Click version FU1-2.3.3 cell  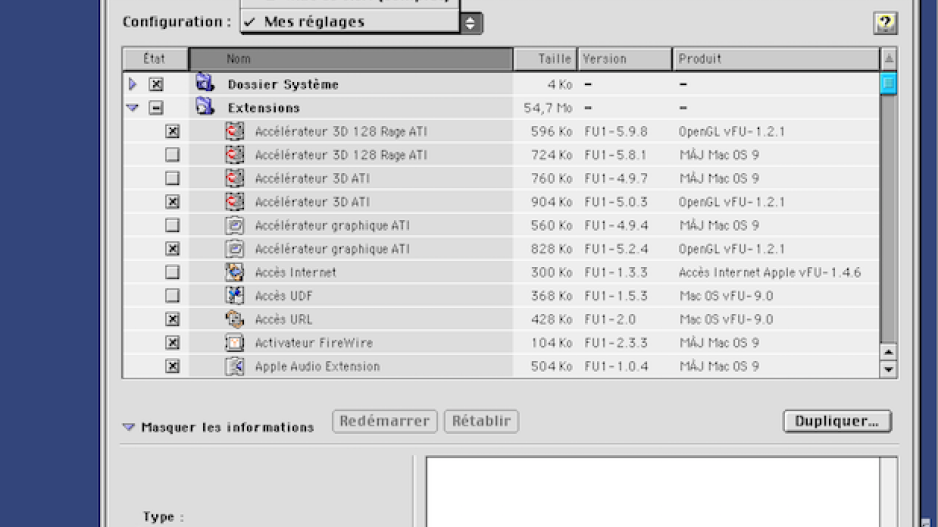pyautogui.click(x=616, y=343)
